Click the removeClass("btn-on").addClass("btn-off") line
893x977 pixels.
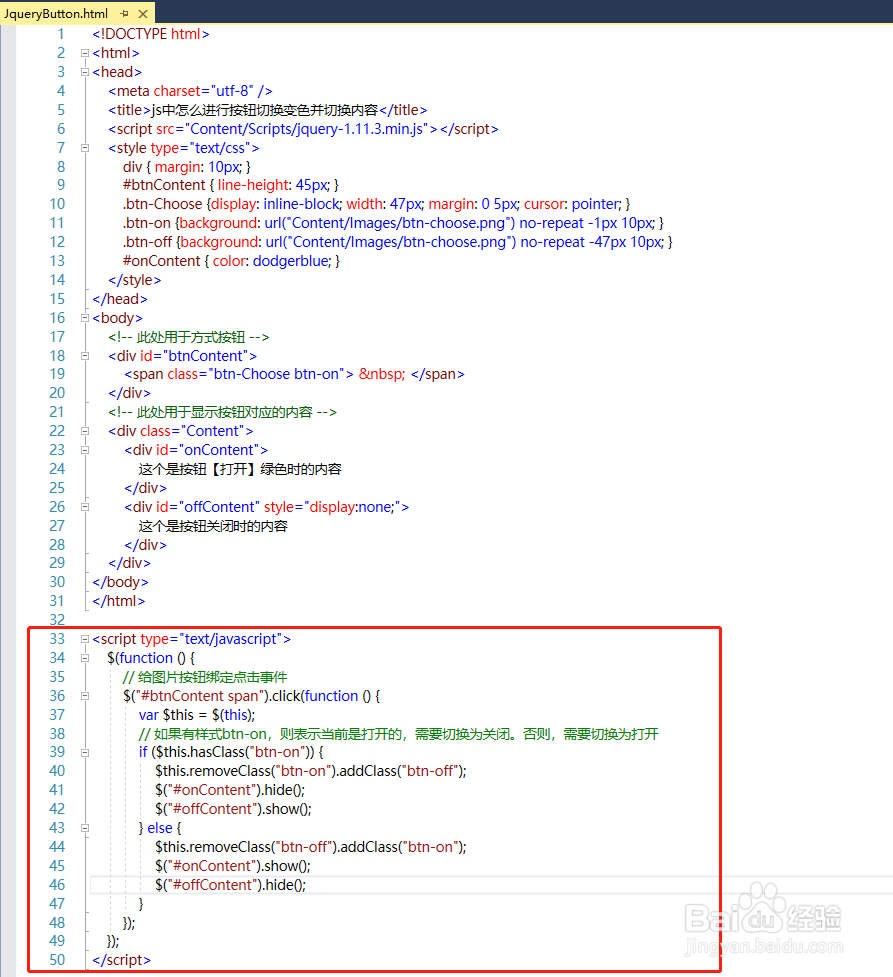311,771
